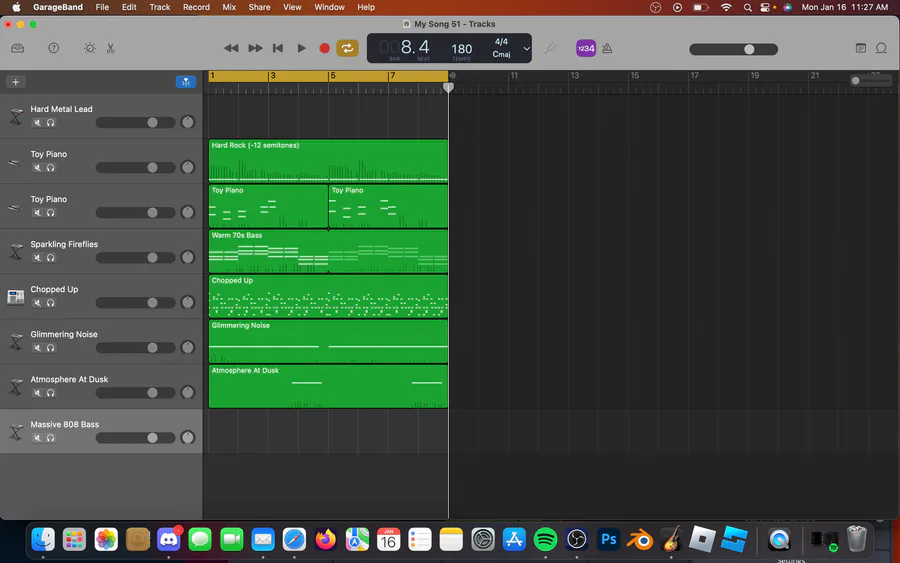Open the Record menu
This screenshot has height=563, width=900.
(x=196, y=7)
